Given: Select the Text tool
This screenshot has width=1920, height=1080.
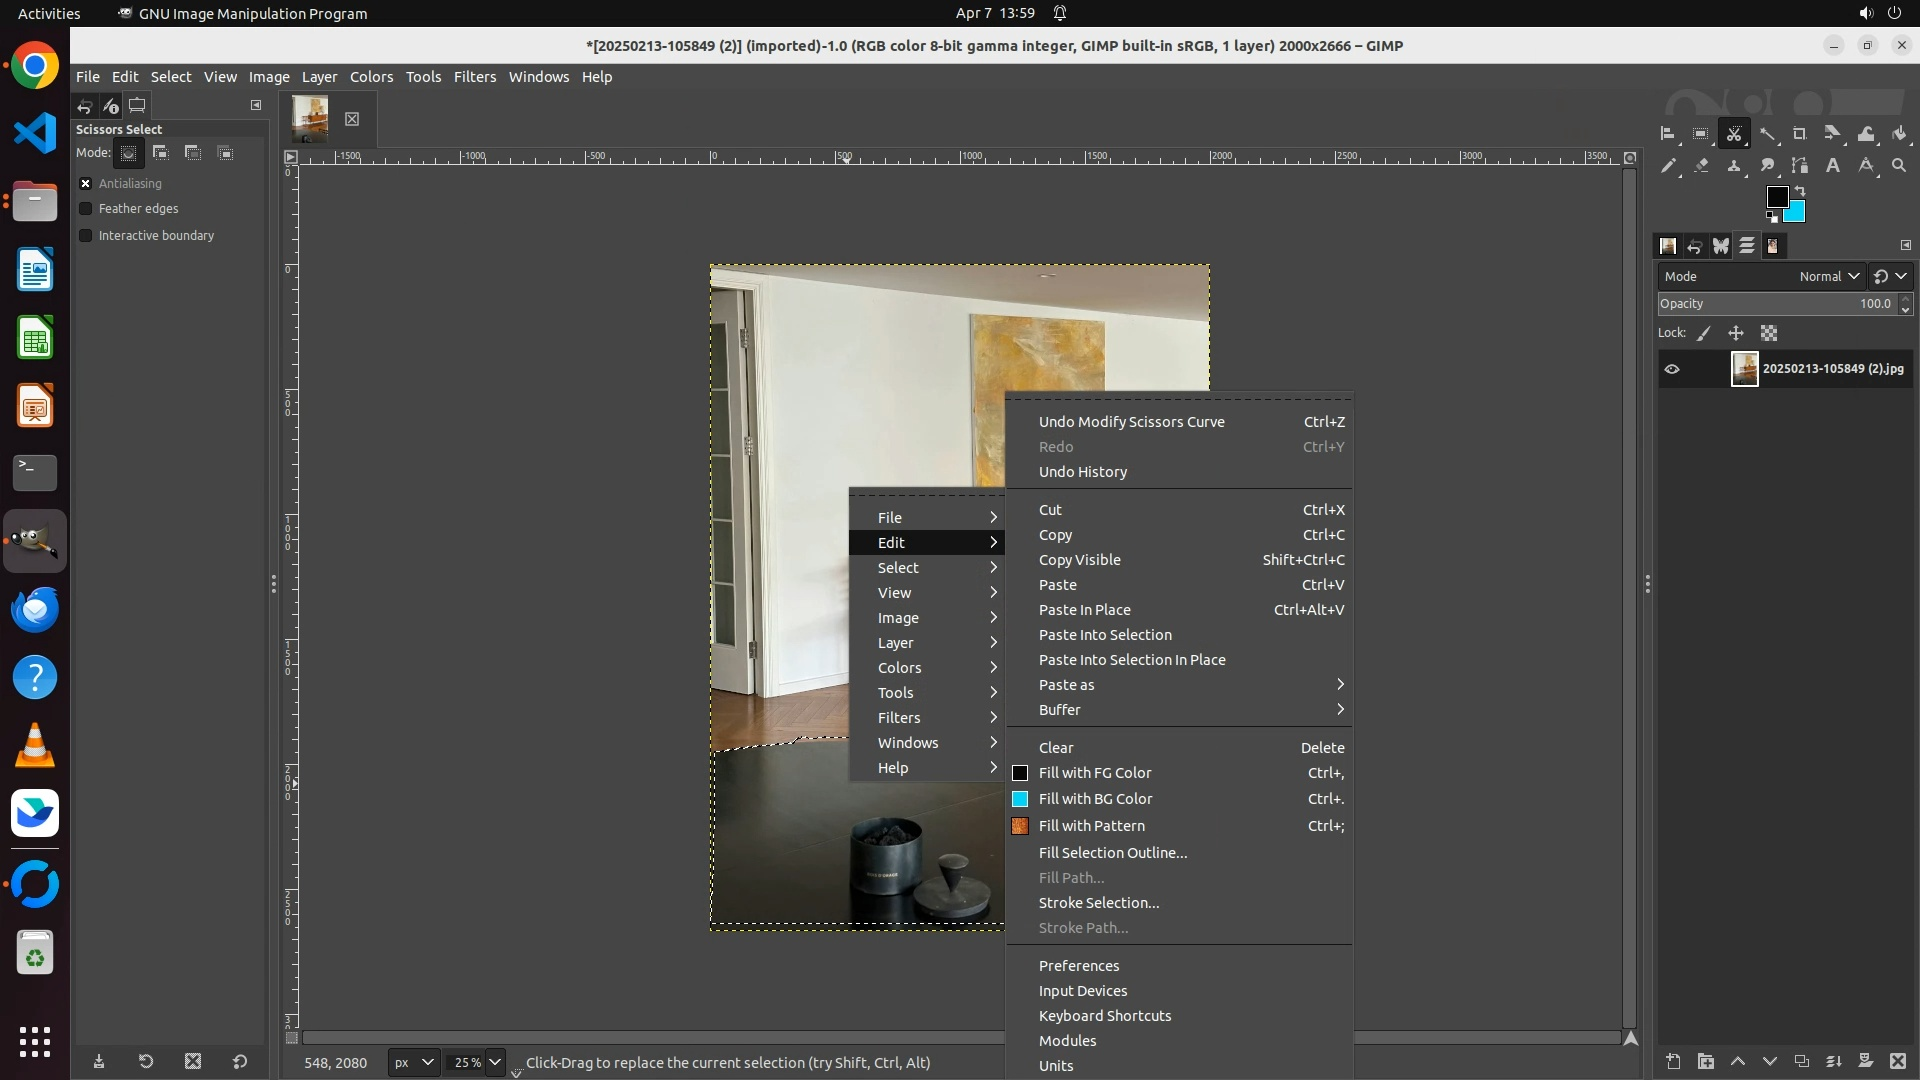Looking at the screenshot, I should 1833,166.
